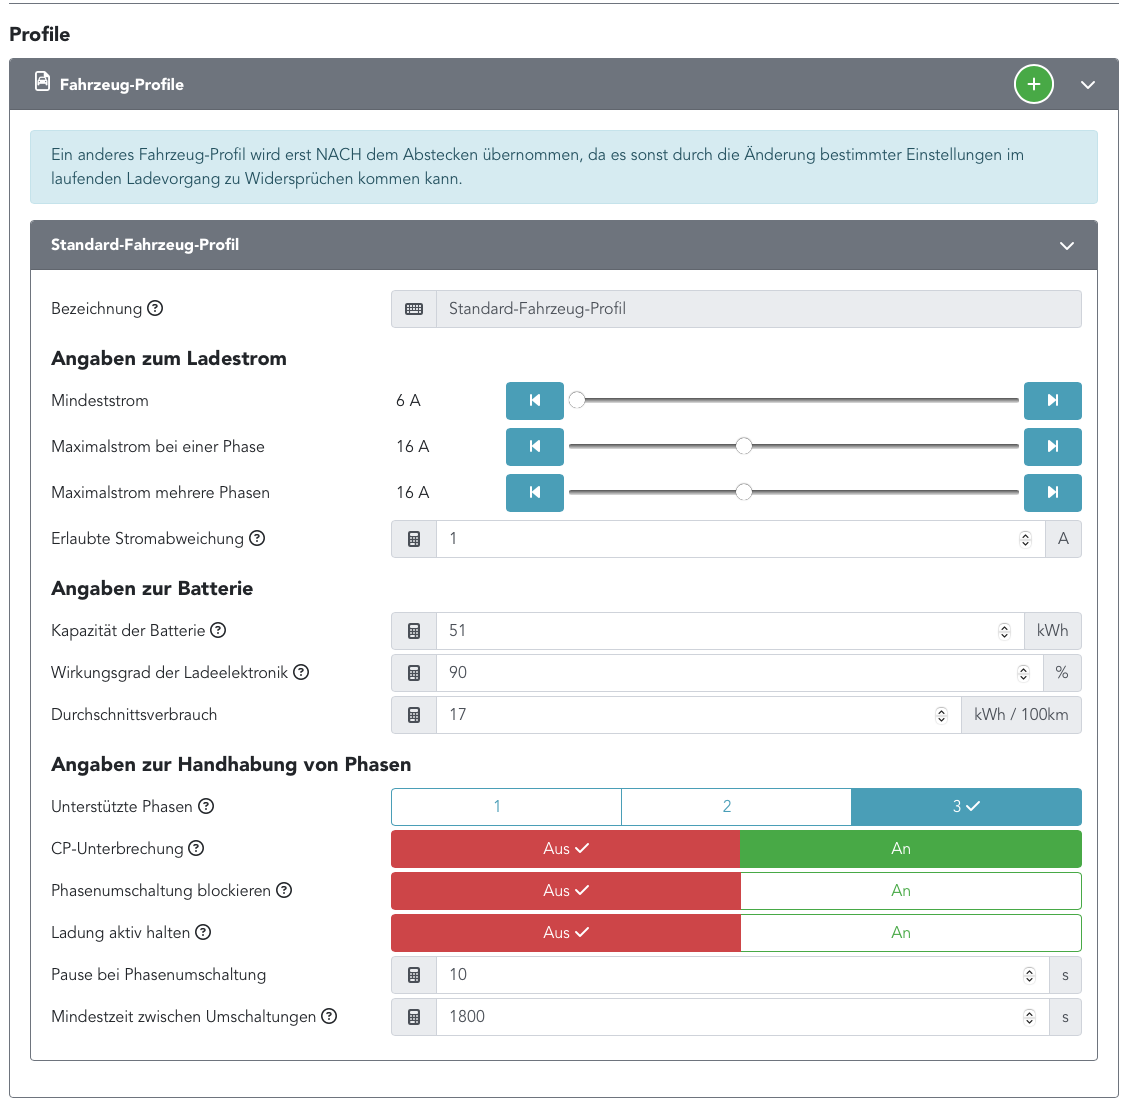Set CP-Unterbrechung to Aus

(x=565, y=849)
